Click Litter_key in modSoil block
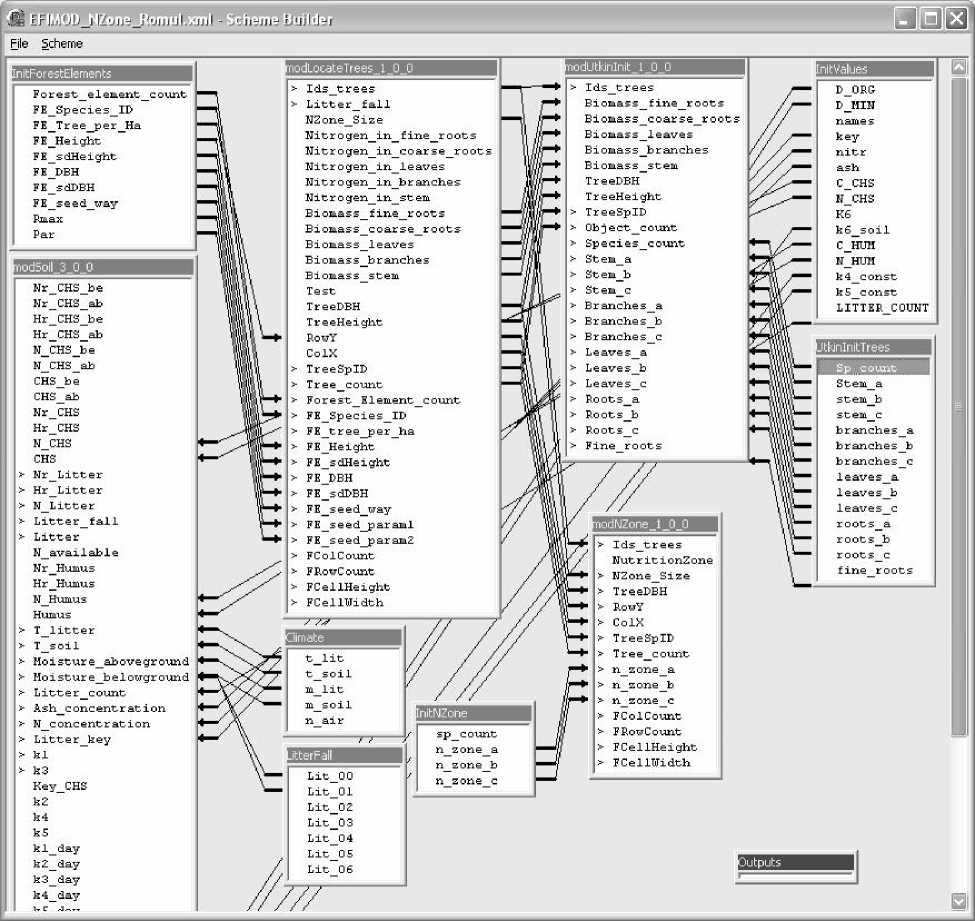This screenshot has height=921, width=975. 72,739
